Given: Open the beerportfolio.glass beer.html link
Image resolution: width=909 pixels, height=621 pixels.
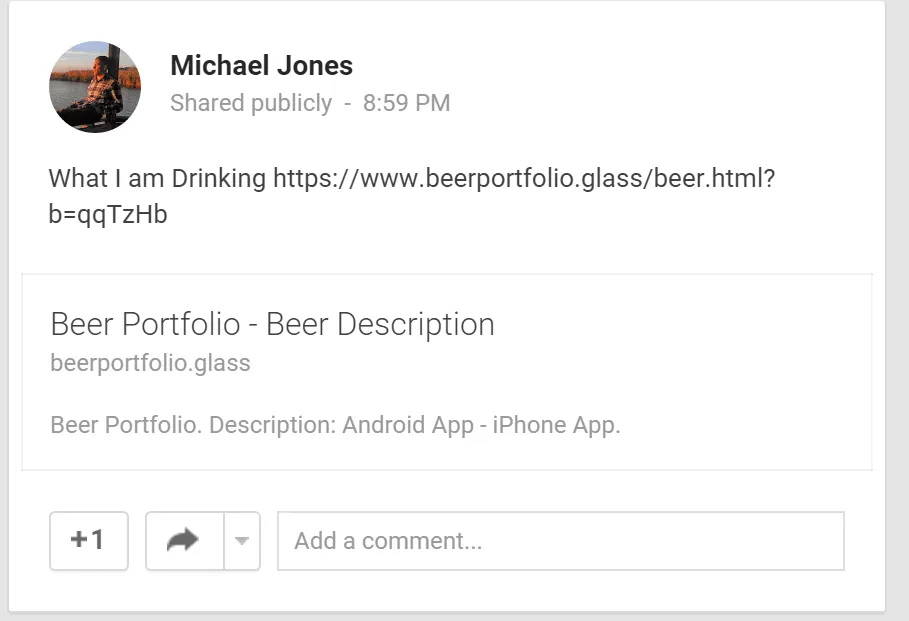Looking at the screenshot, I should [x=412, y=196].
